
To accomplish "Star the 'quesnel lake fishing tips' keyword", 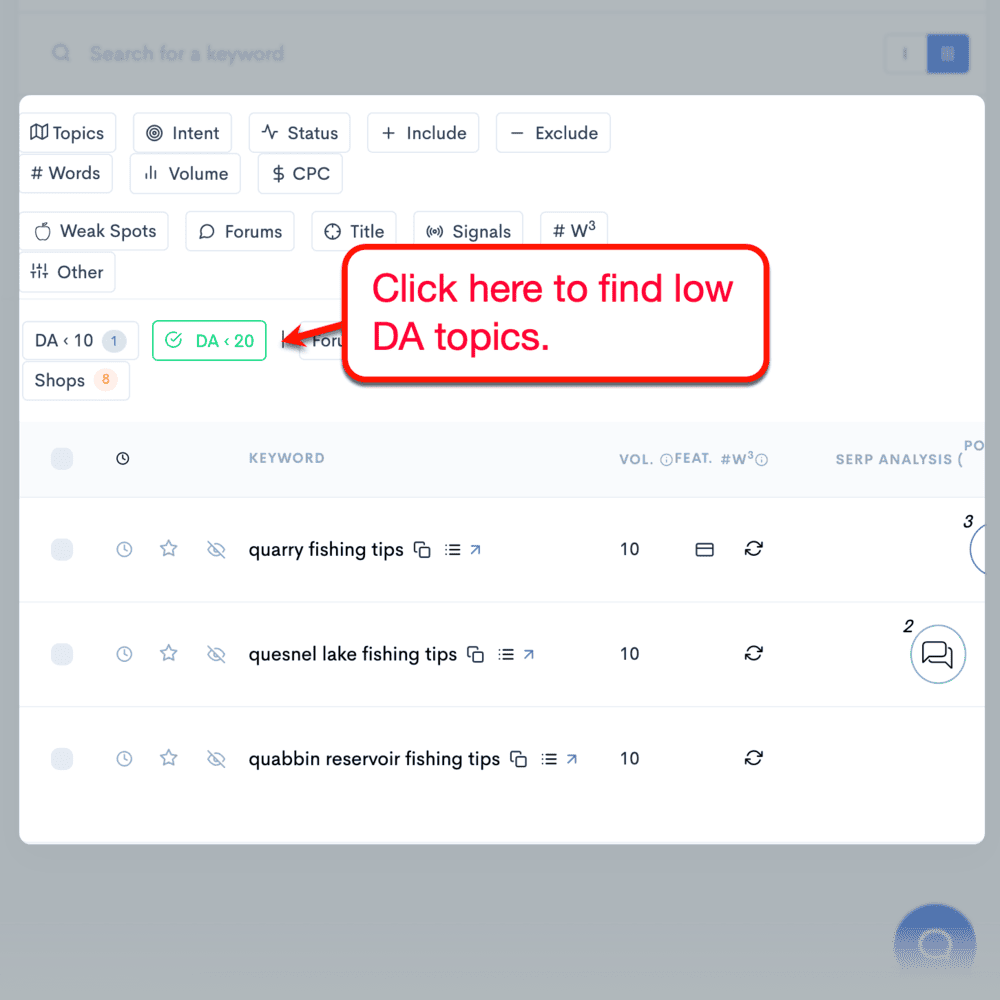I will (x=169, y=653).
